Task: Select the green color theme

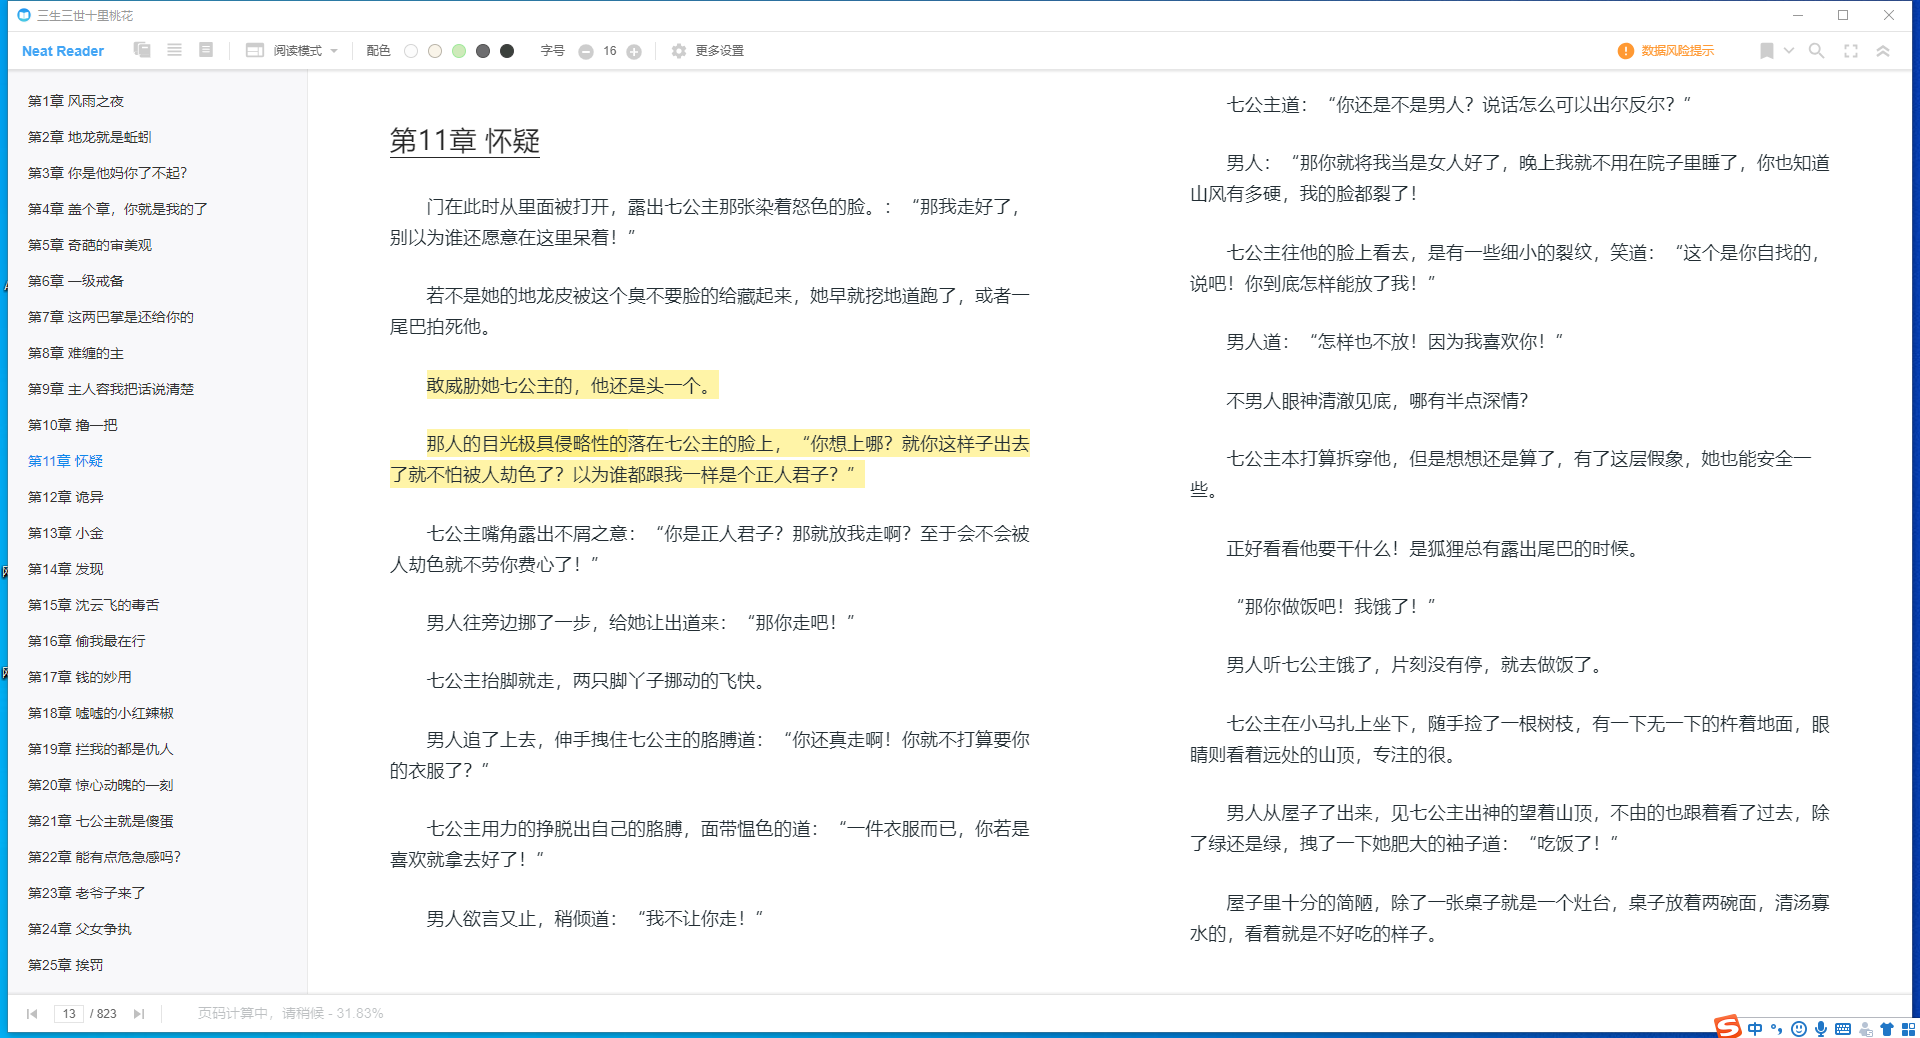Action: (x=459, y=51)
